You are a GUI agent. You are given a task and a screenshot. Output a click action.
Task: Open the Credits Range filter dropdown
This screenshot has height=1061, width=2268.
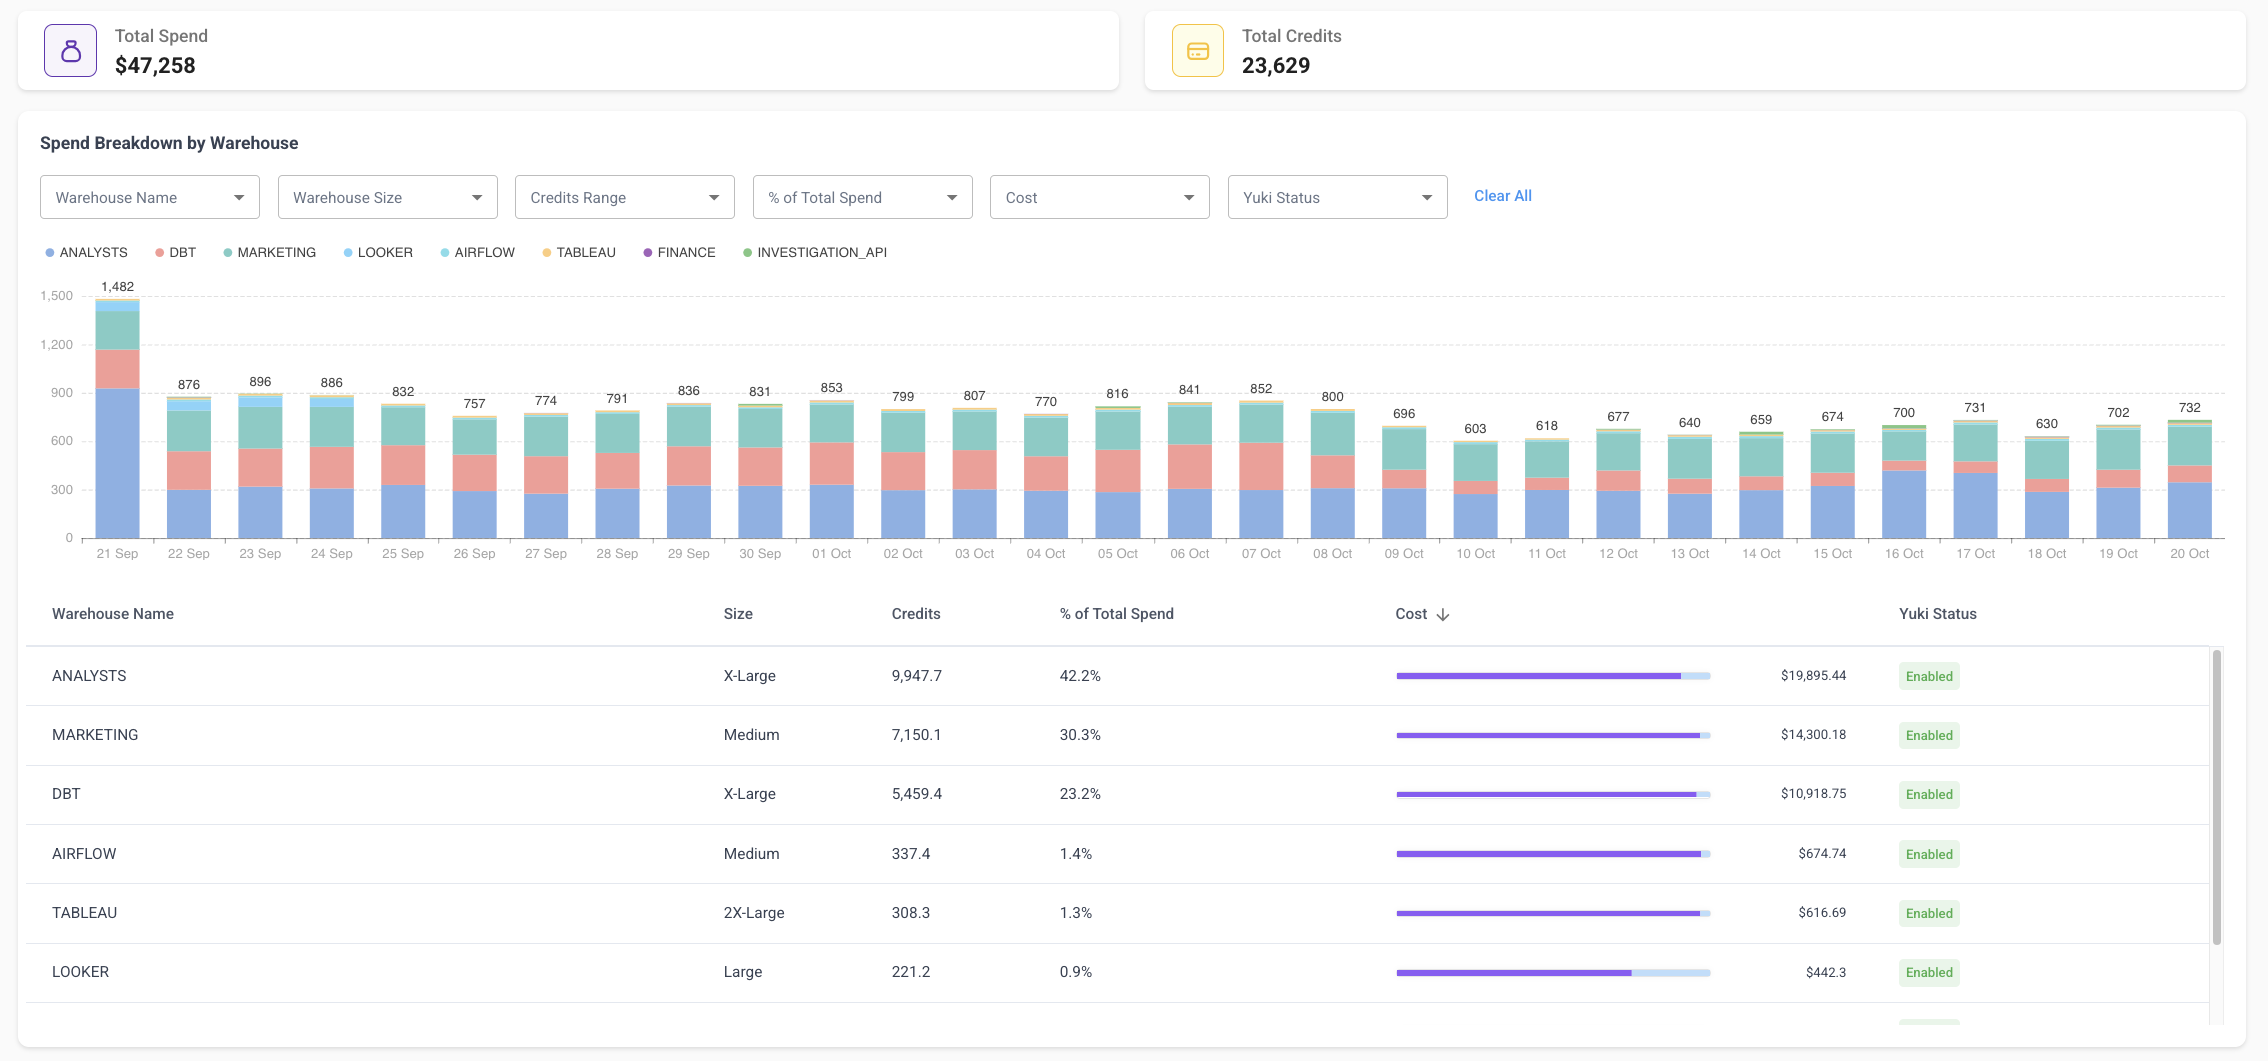pyautogui.click(x=625, y=197)
